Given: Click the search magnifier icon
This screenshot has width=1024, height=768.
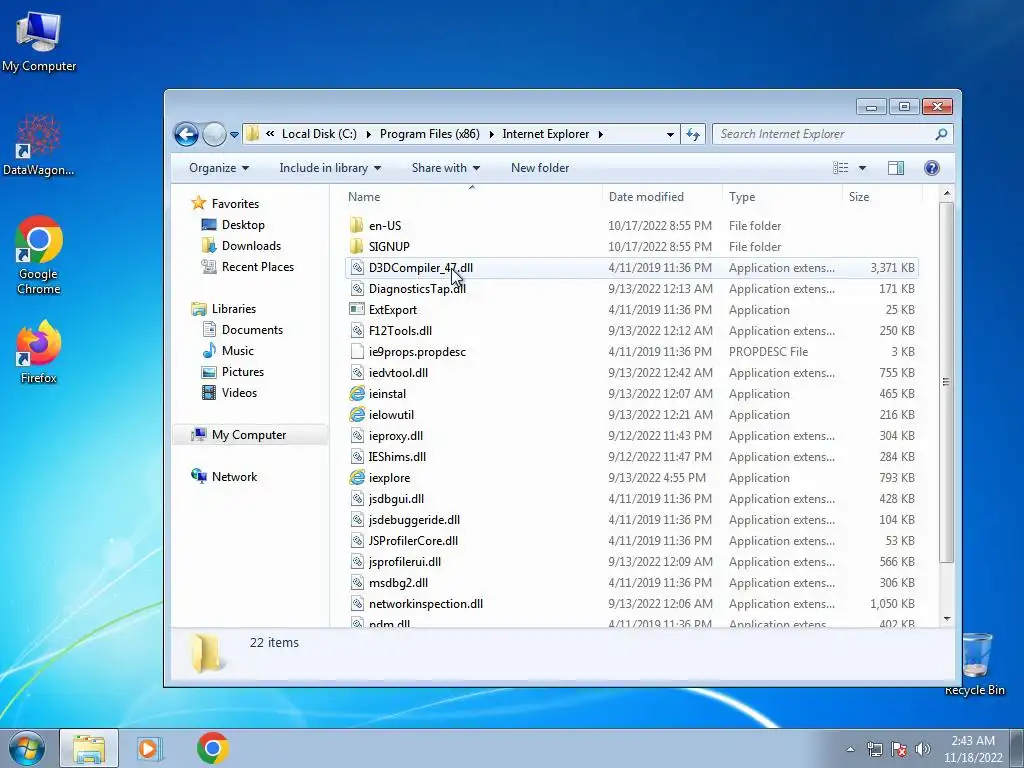Looking at the screenshot, I should [941, 134].
